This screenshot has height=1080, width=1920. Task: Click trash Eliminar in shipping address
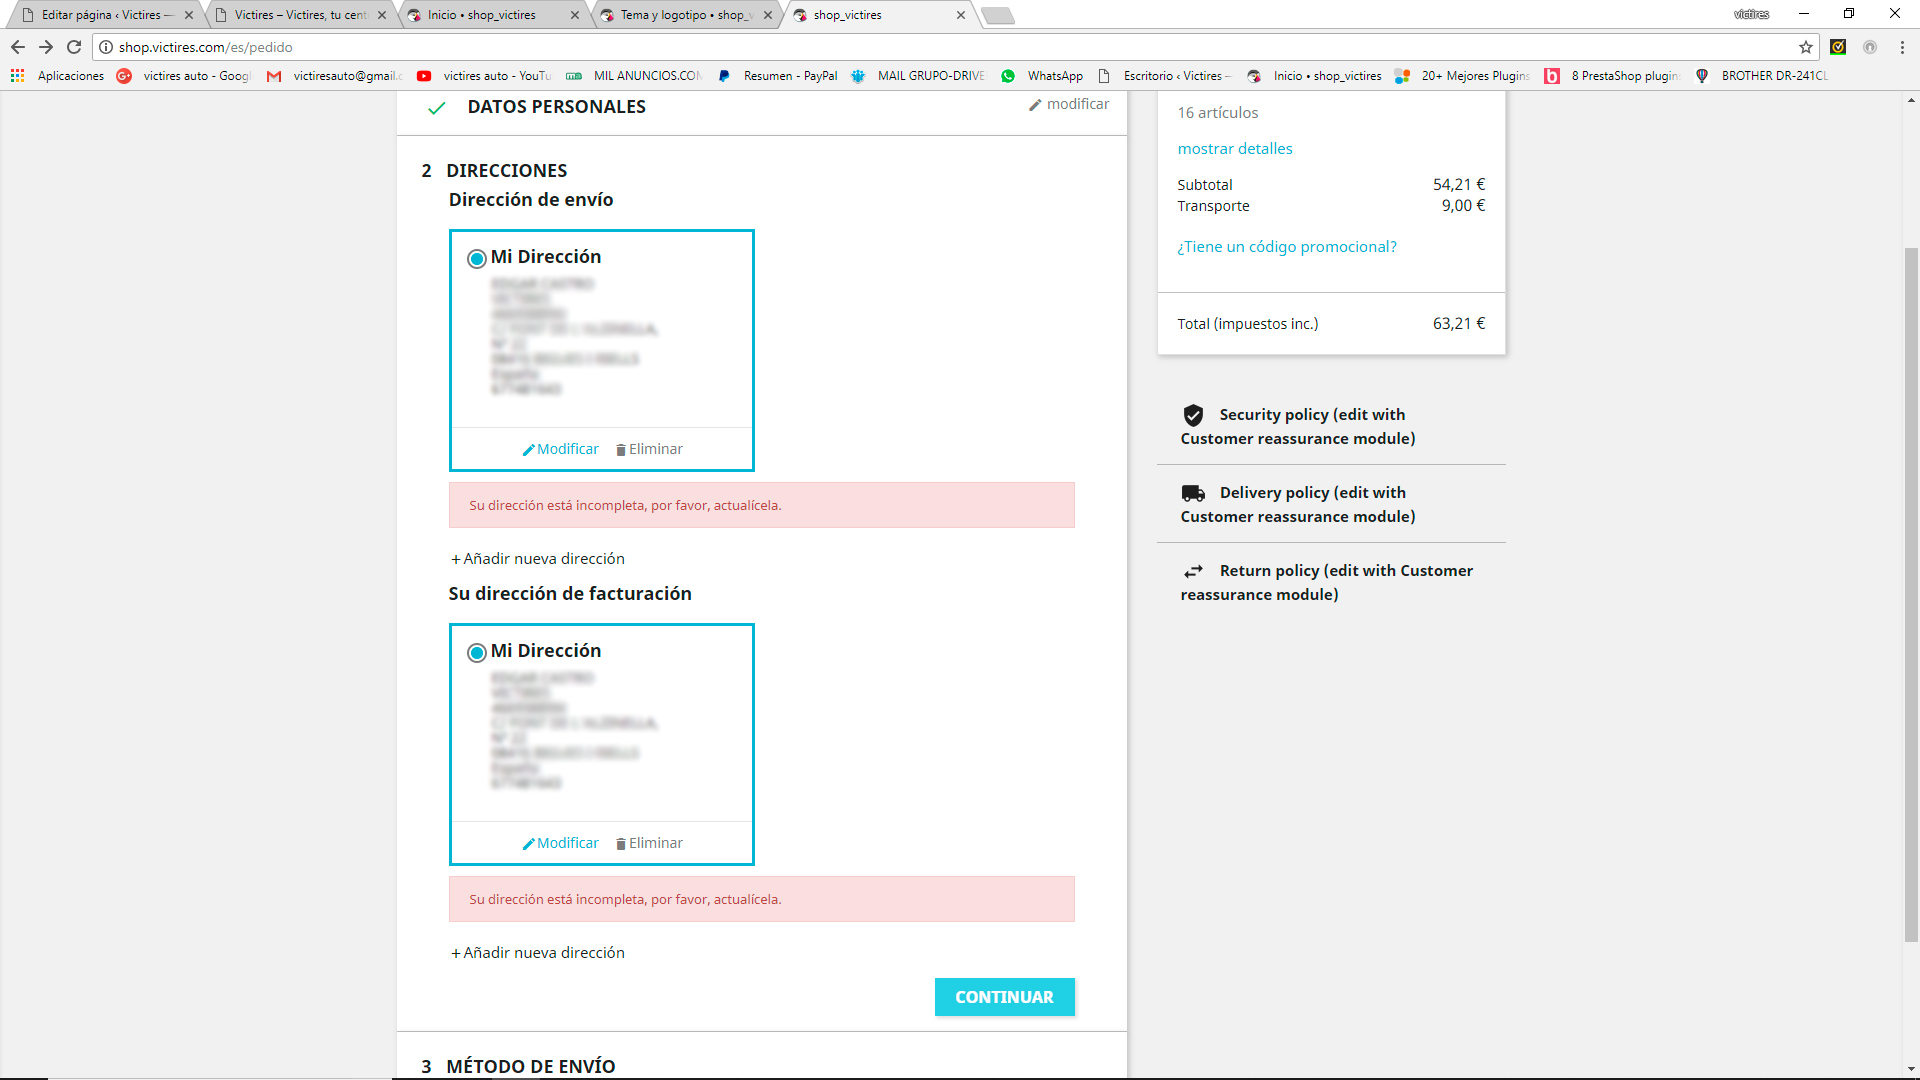pos(649,449)
